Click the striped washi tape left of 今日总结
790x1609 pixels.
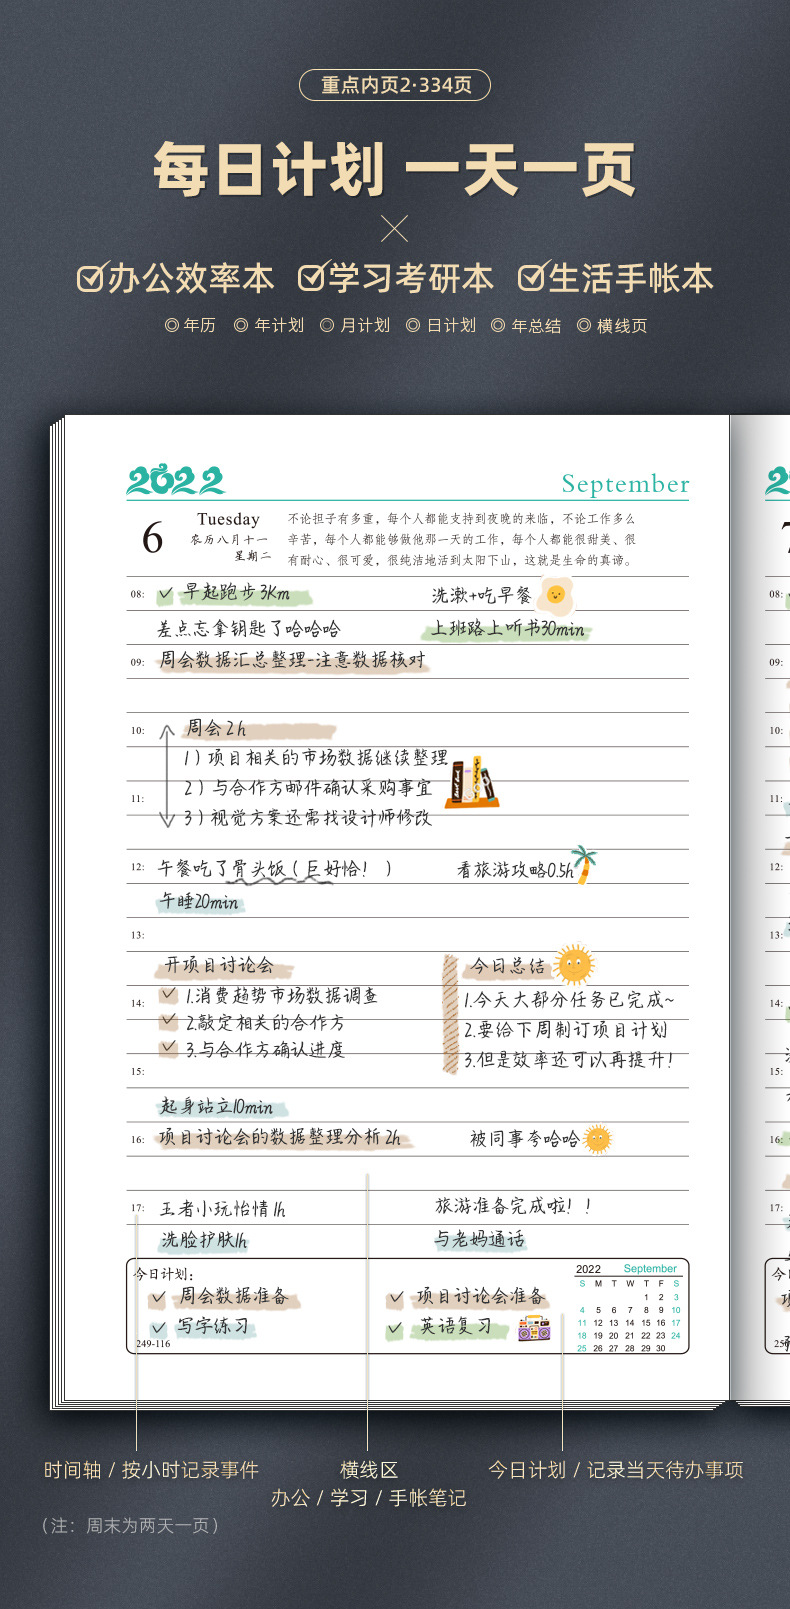450,1014
